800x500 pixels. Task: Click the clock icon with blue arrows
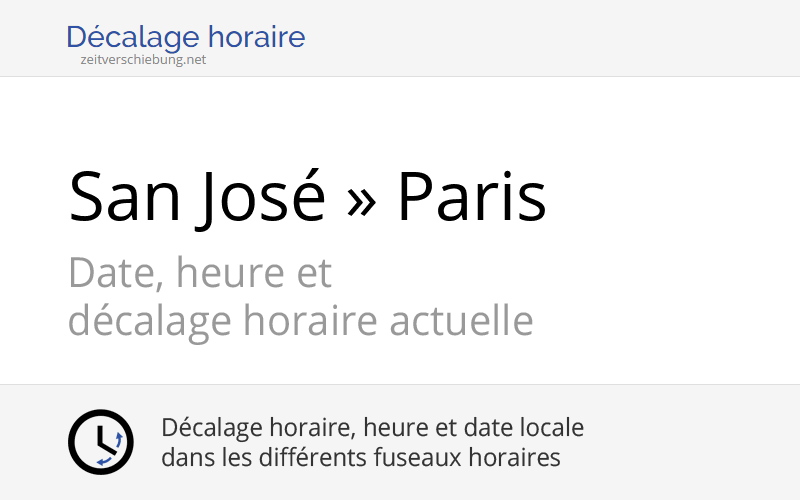pos(100,442)
